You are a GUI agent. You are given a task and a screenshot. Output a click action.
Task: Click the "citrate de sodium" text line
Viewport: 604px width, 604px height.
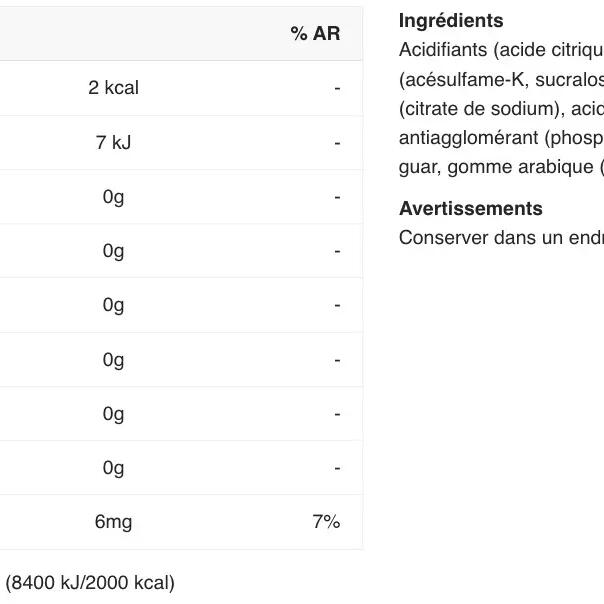500,109
